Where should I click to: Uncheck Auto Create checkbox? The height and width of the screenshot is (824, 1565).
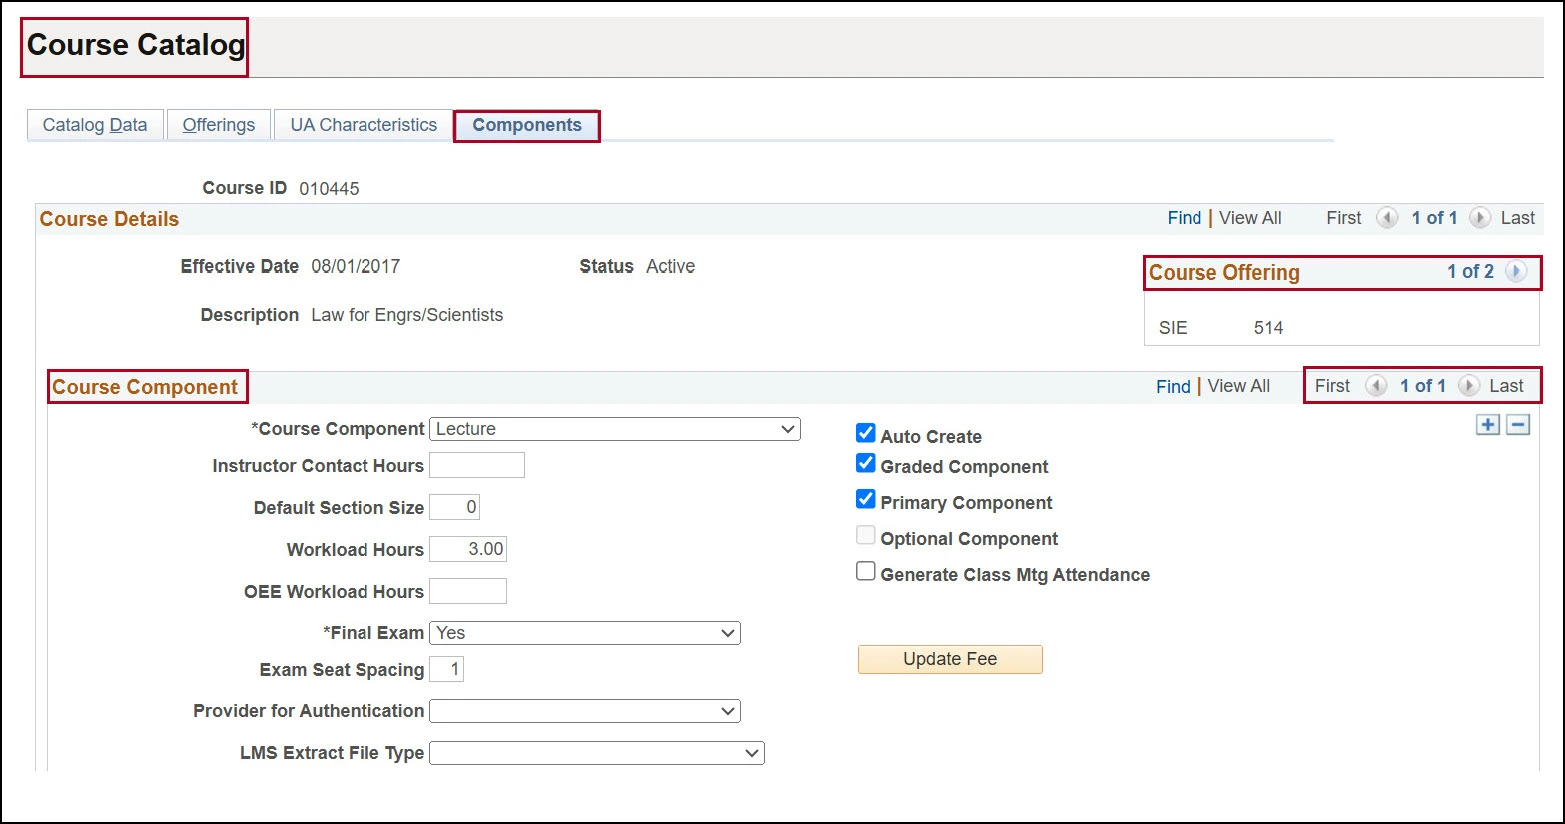point(866,433)
